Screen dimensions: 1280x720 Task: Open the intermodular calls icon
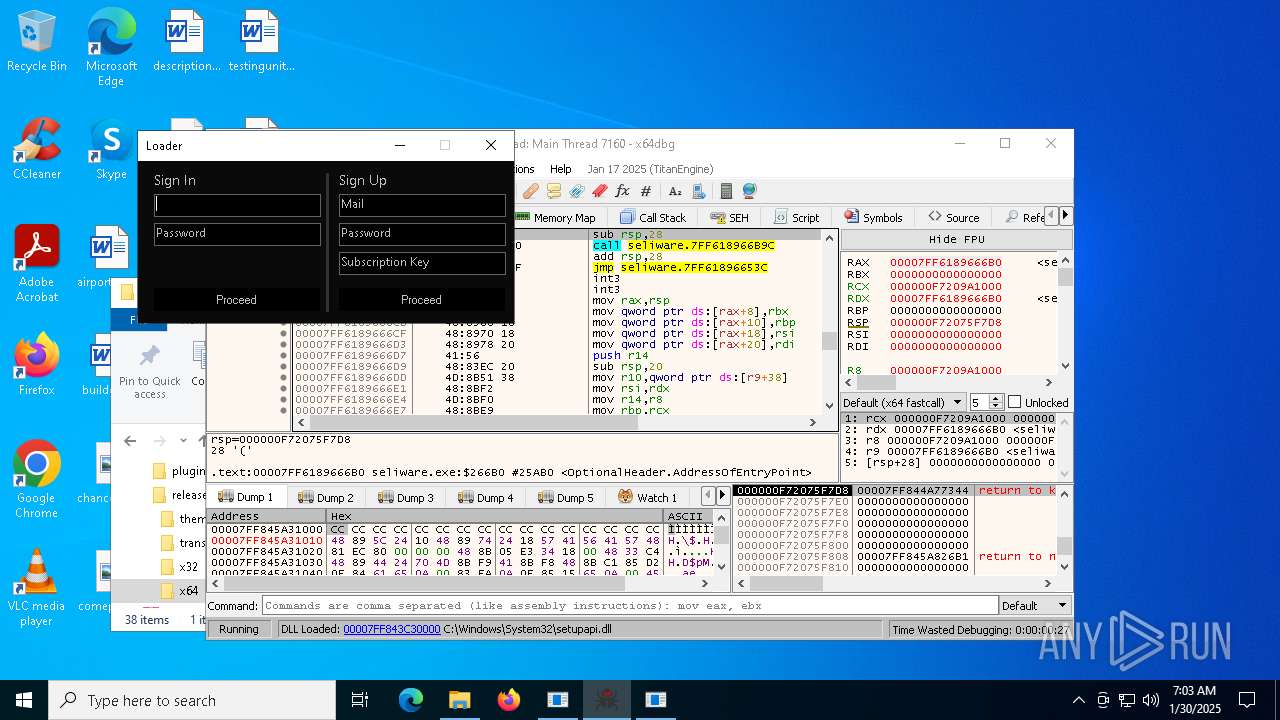pos(698,191)
